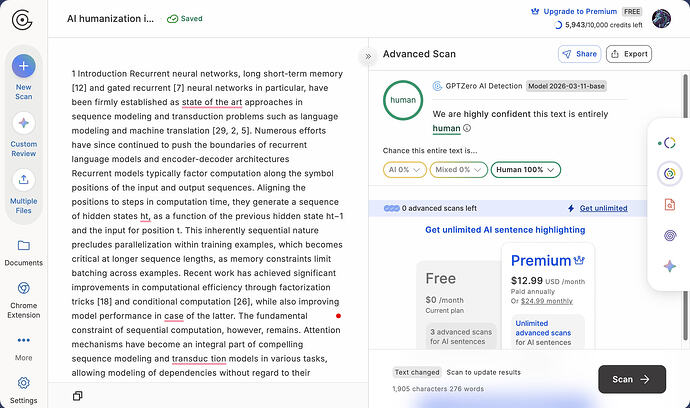Viewport: 690px width, 408px height.
Task: Click the underlined word transduc tion
Action: [199, 359]
